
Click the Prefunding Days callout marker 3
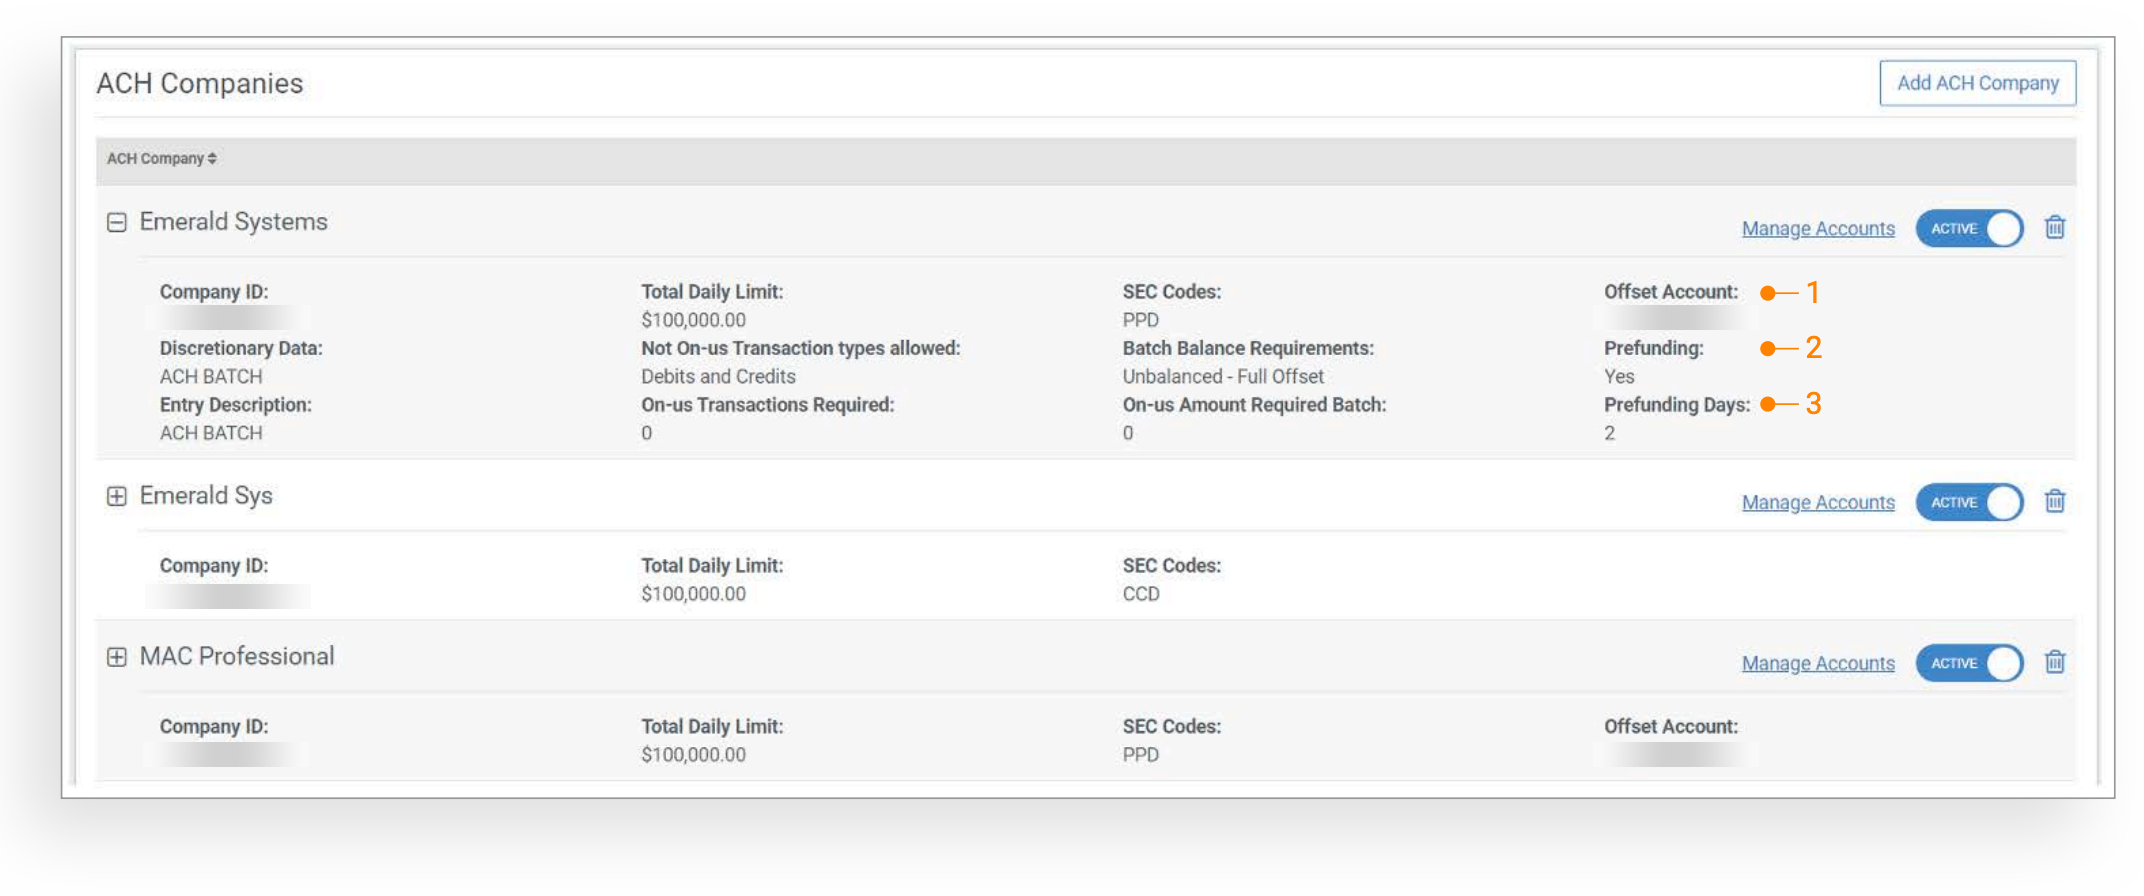(x=1812, y=404)
